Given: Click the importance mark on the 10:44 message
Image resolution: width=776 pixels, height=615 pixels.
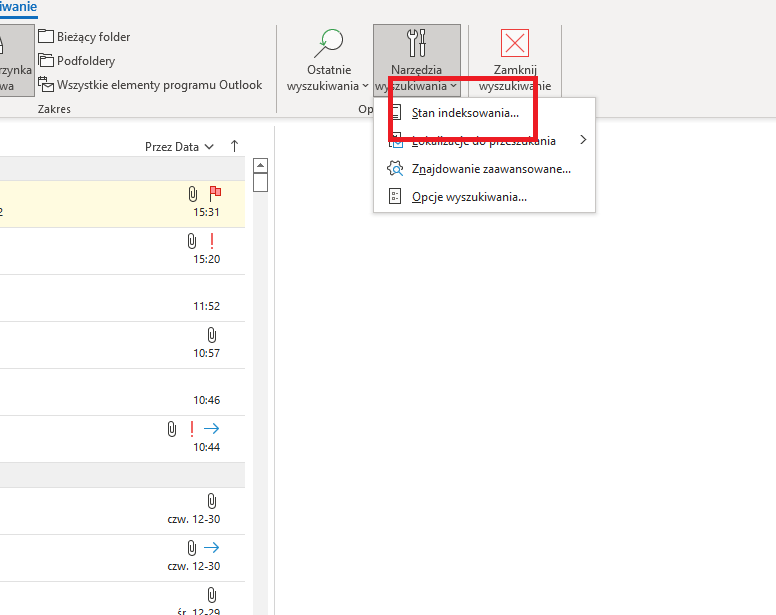Looking at the screenshot, I should [x=192, y=429].
